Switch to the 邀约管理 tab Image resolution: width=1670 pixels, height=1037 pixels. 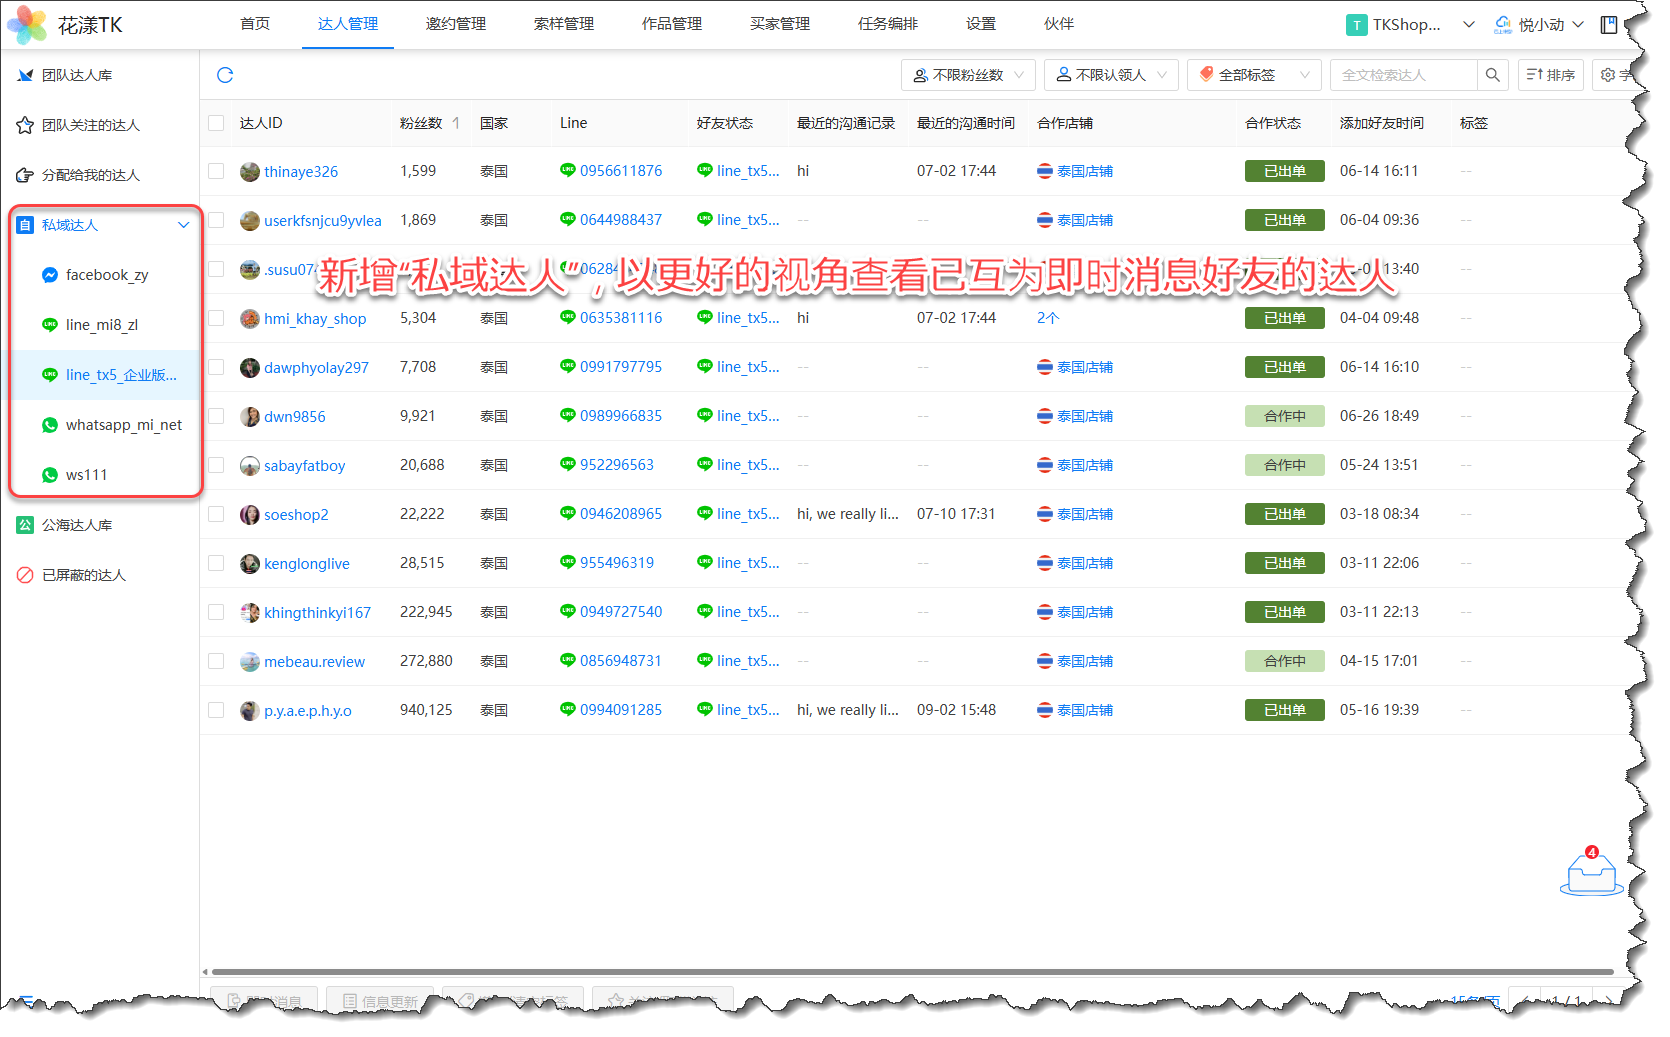pos(455,24)
